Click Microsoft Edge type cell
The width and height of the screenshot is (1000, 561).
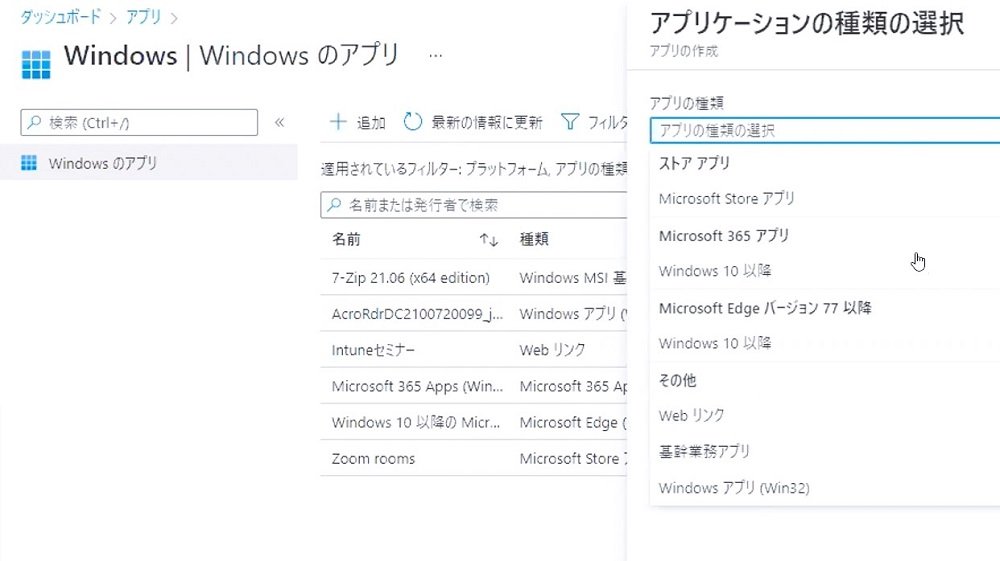tap(573, 423)
